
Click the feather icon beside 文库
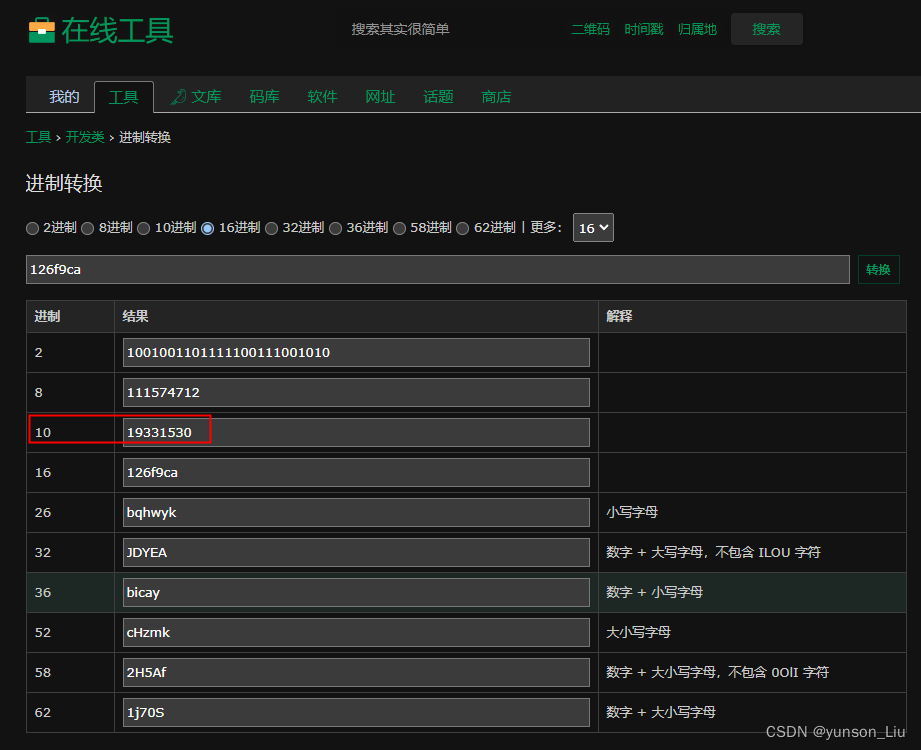pyautogui.click(x=180, y=96)
